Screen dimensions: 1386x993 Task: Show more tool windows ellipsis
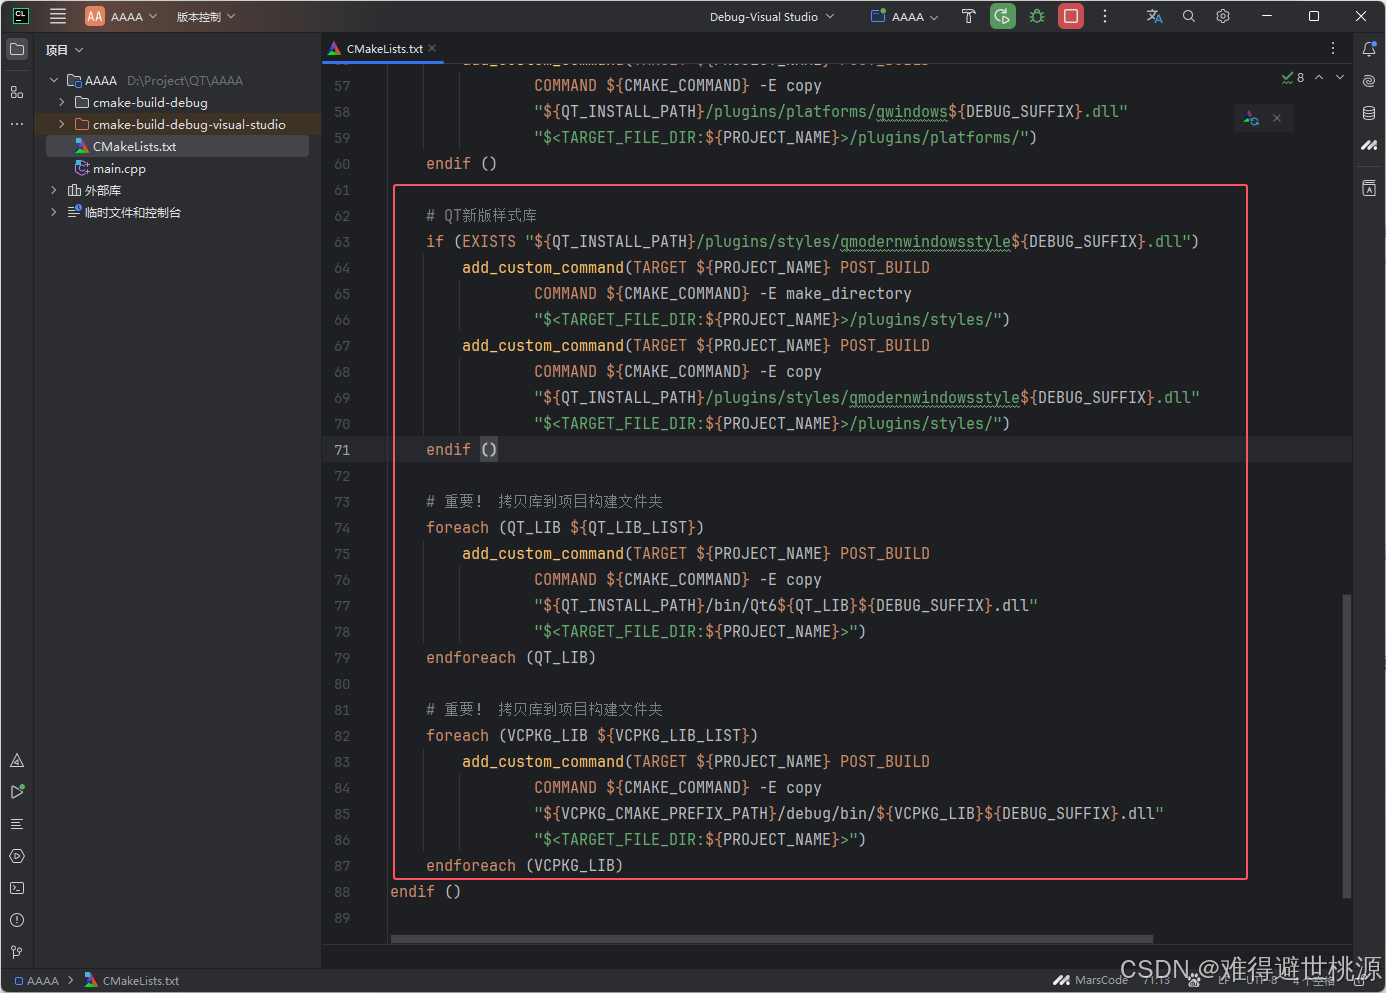point(17,124)
